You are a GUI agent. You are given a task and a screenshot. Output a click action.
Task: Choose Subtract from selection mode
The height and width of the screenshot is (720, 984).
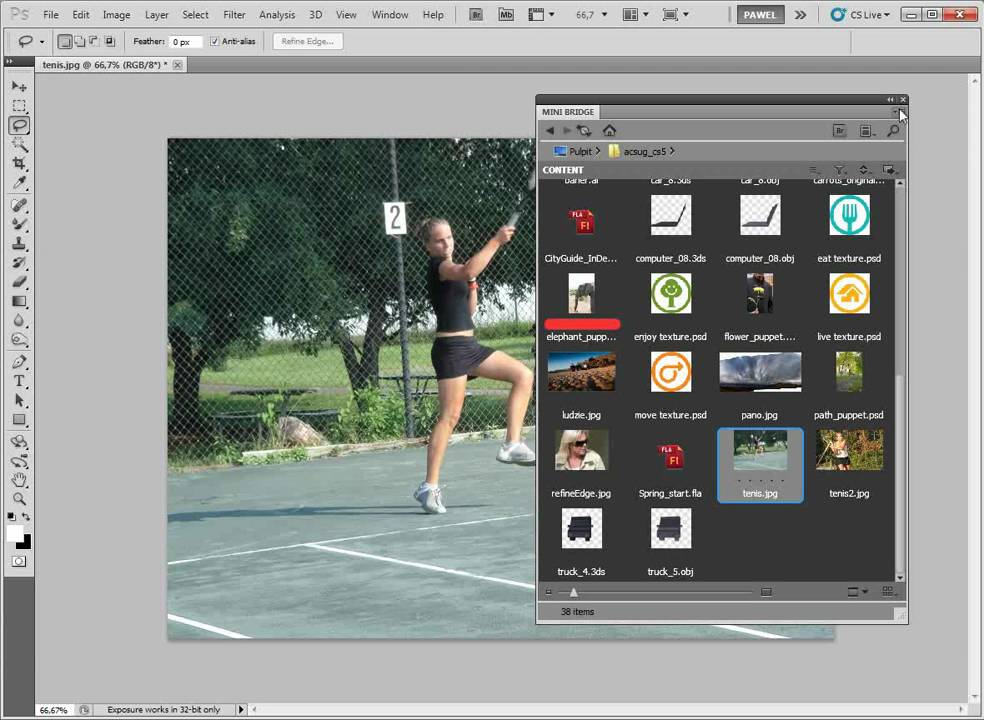click(94, 41)
